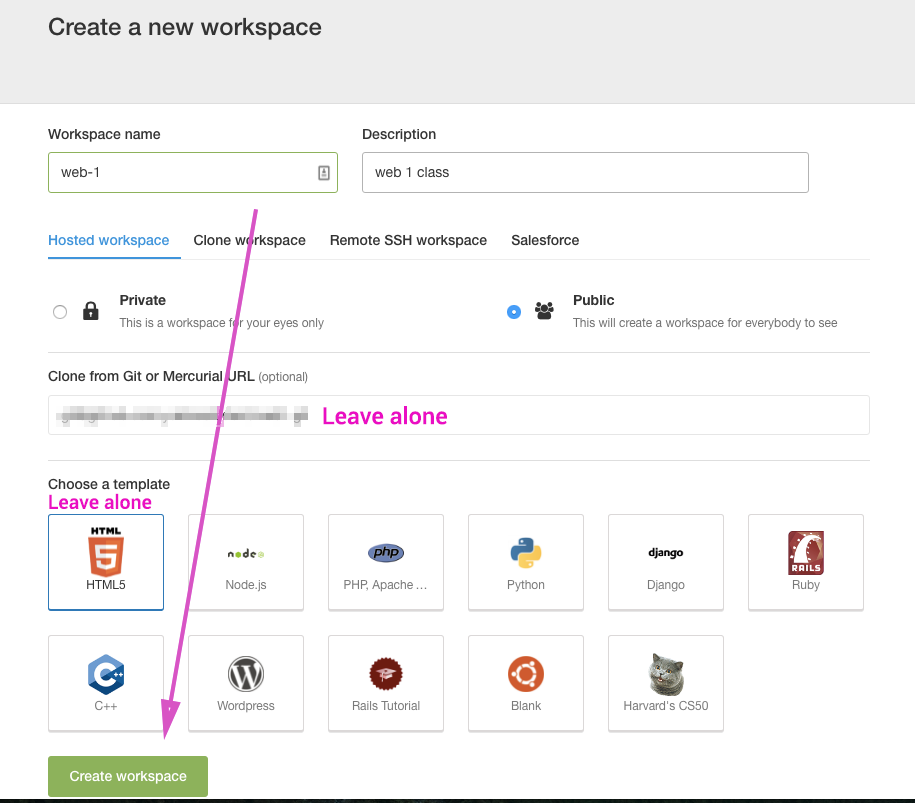Choose the Harvard's CS50 cat template

(x=666, y=682)
